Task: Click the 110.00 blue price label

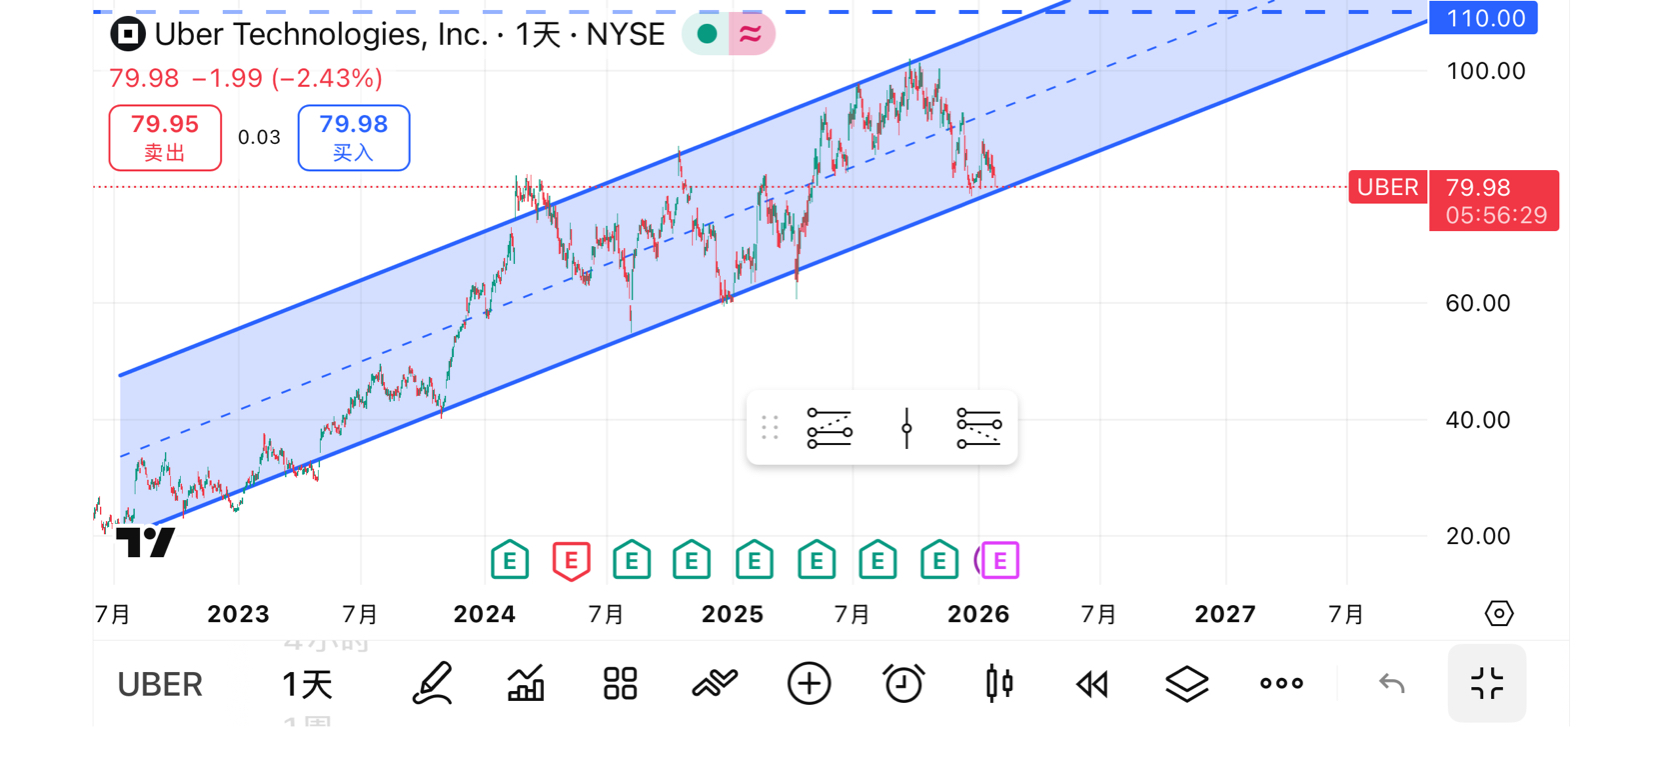Action: point(1483,18)
